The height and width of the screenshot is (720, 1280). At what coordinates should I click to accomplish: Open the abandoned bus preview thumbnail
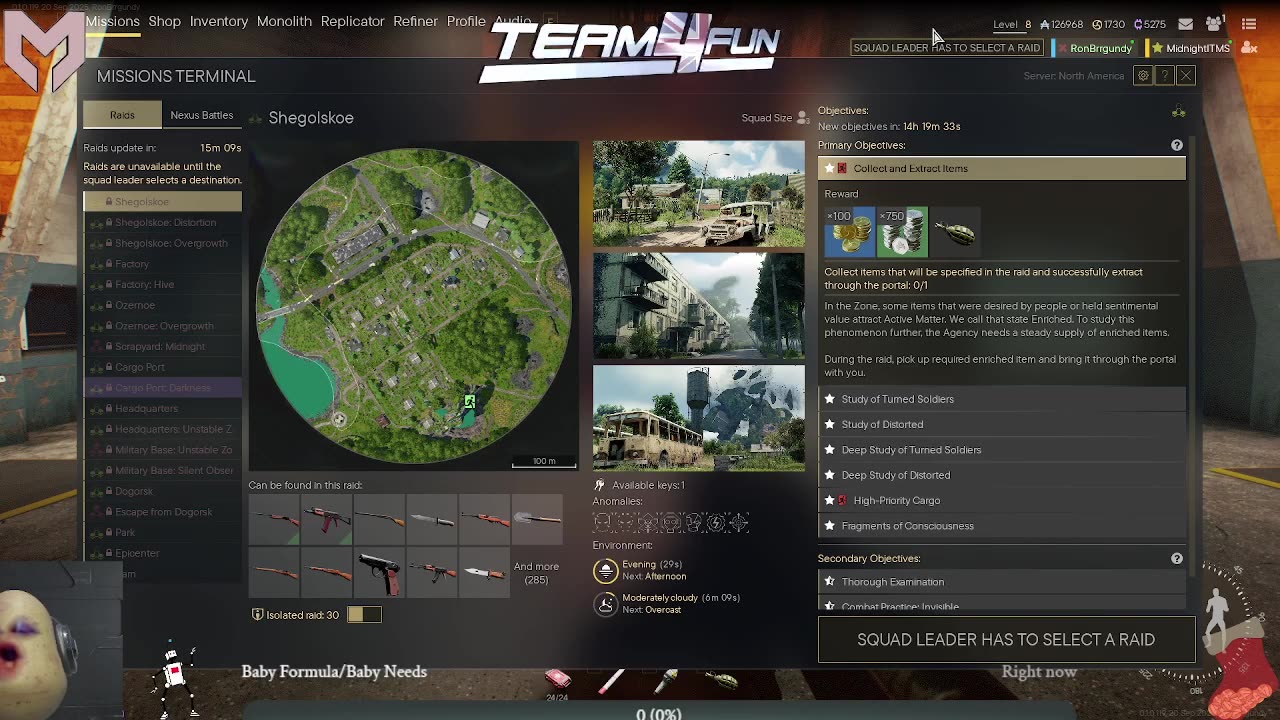pos(699,418)
